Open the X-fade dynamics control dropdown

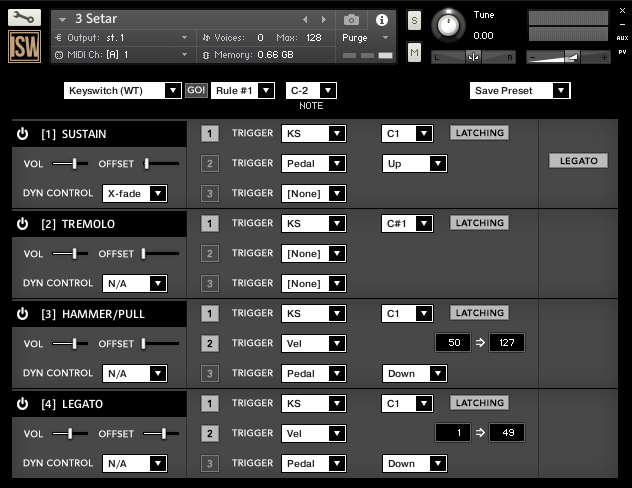click(135, 193)
